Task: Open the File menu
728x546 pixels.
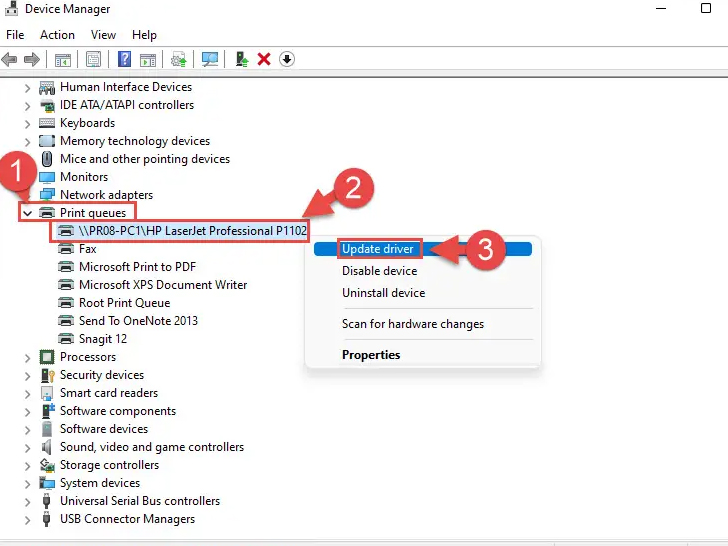Action: coord(15,35)
